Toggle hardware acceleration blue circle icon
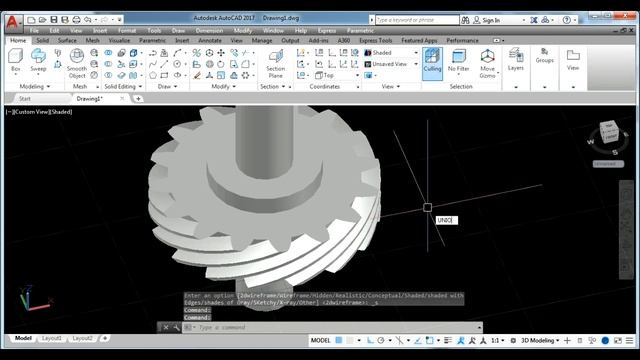Image resolution: width=640 pixels, height=360 pixels. coord(605,340)
